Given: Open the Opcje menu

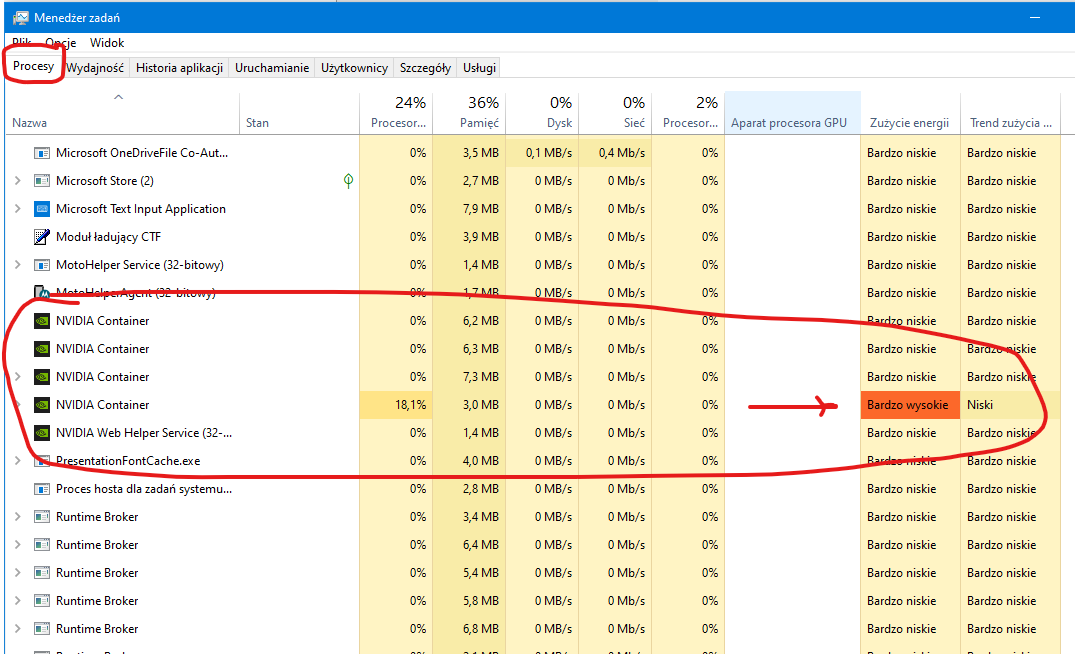Looking at the screenshot, I should (x=60, y=43).
